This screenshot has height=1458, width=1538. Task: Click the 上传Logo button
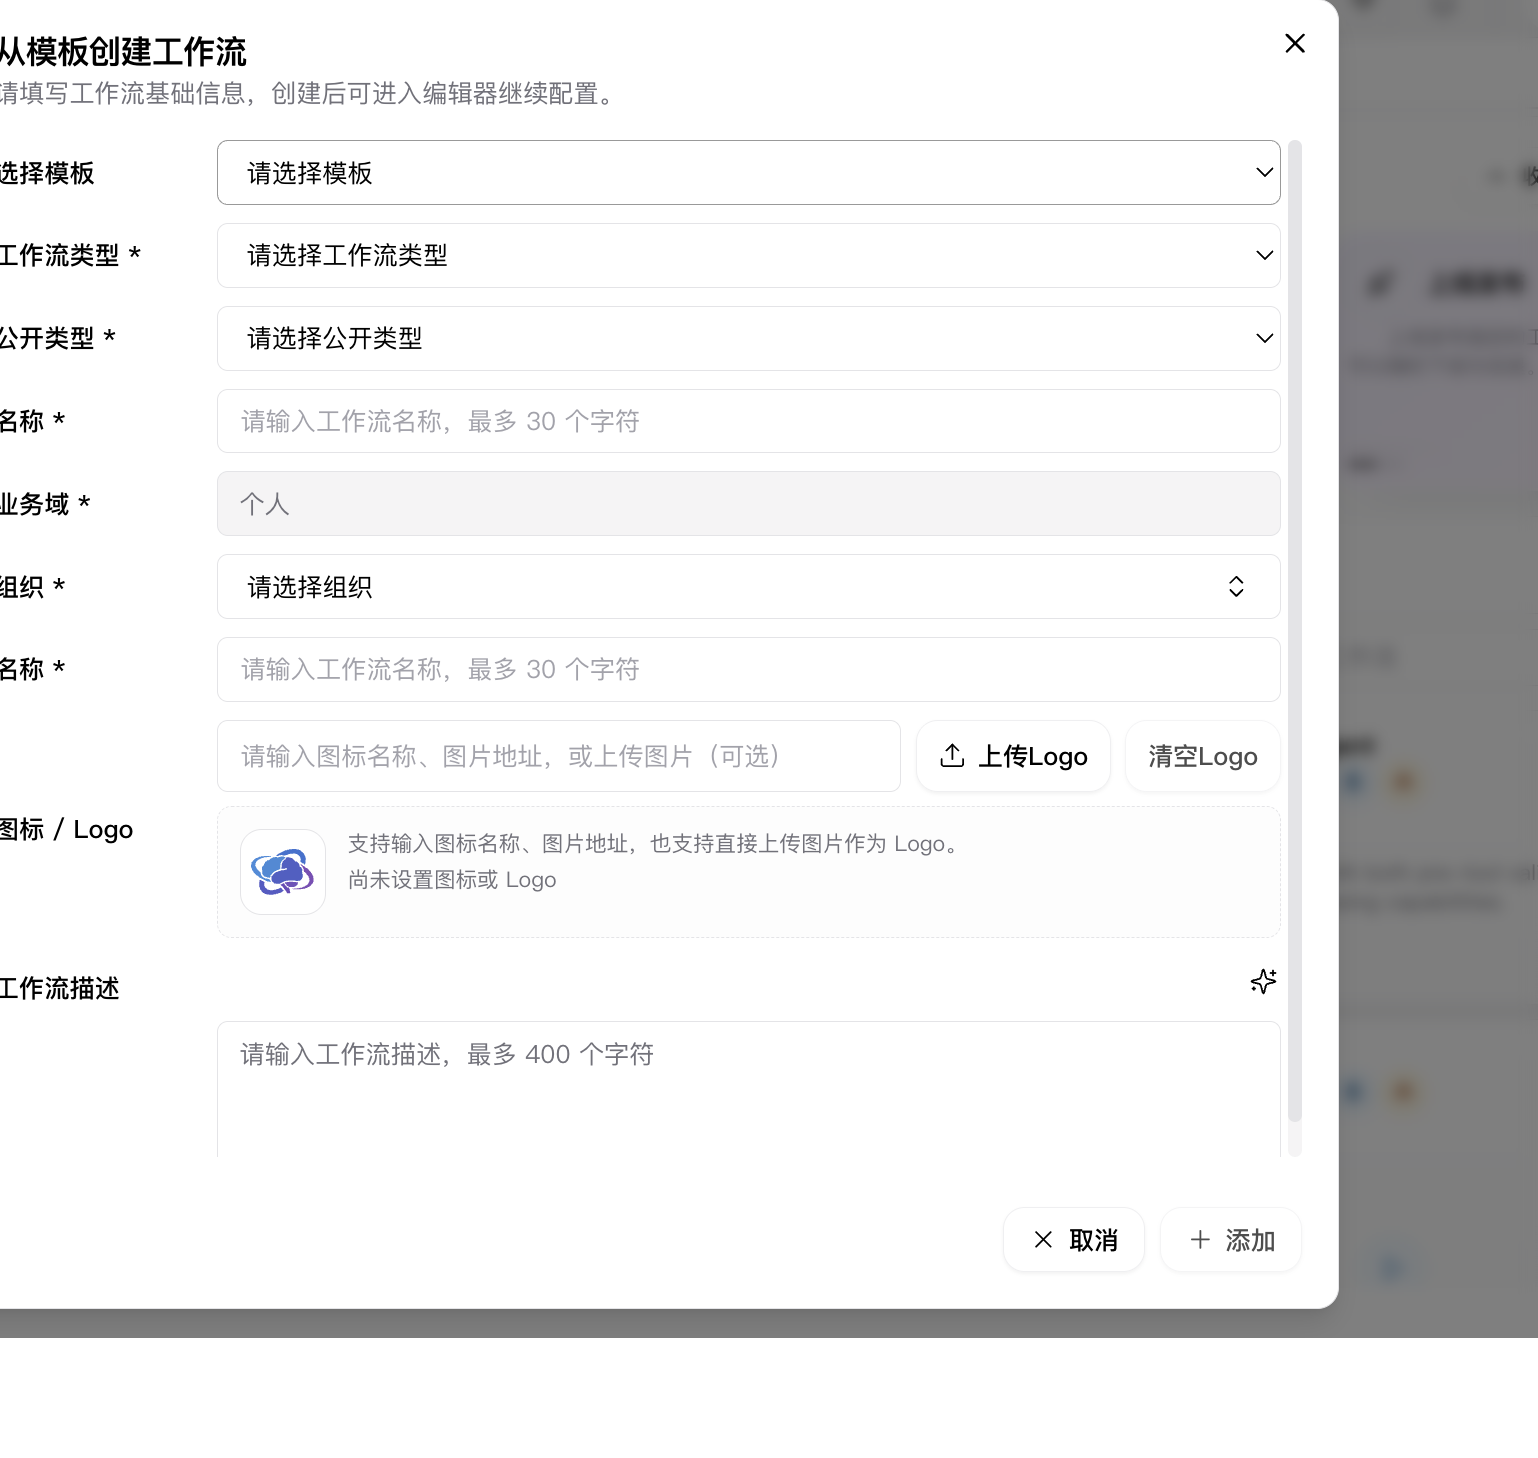click(1013, 756)
